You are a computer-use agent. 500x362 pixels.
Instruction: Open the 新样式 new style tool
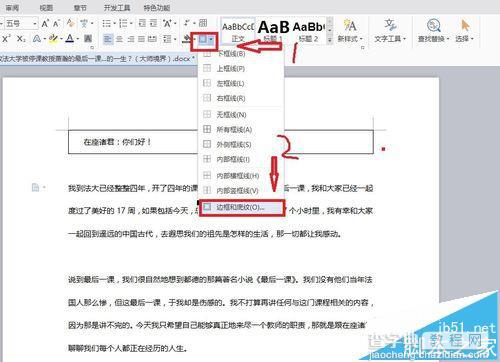[x=350, y=31]
